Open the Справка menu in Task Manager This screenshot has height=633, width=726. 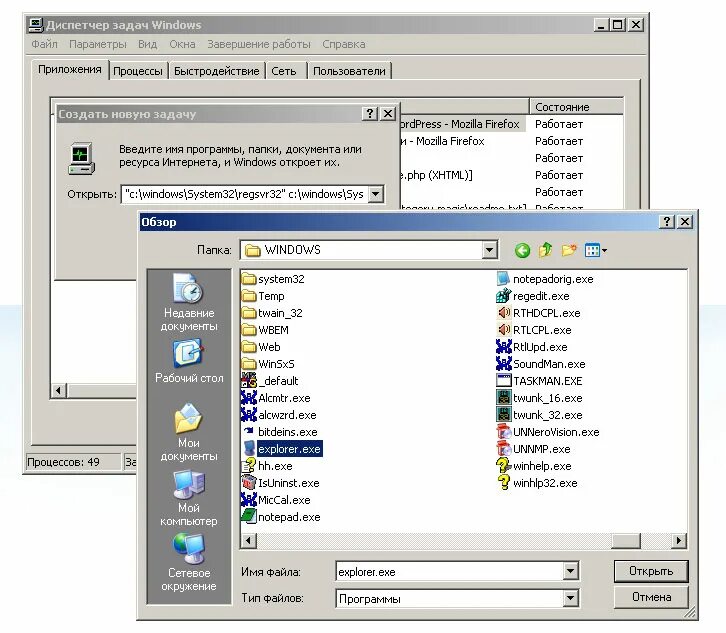pos(344,44)
